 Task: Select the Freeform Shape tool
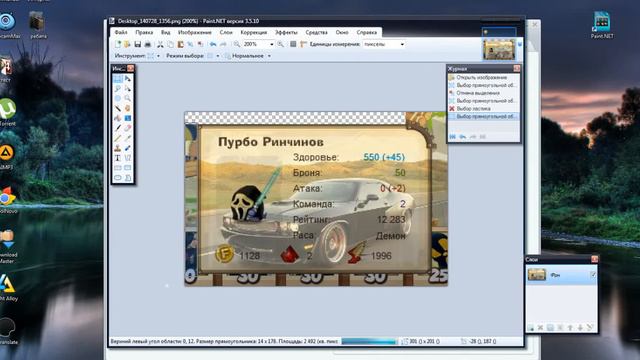point(128,178)
